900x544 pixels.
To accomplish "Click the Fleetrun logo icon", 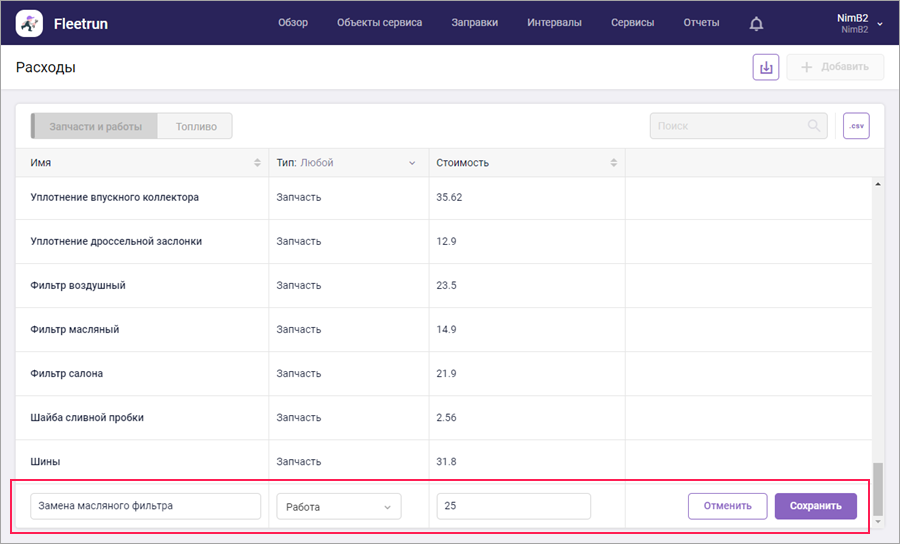I will [29, 22].
